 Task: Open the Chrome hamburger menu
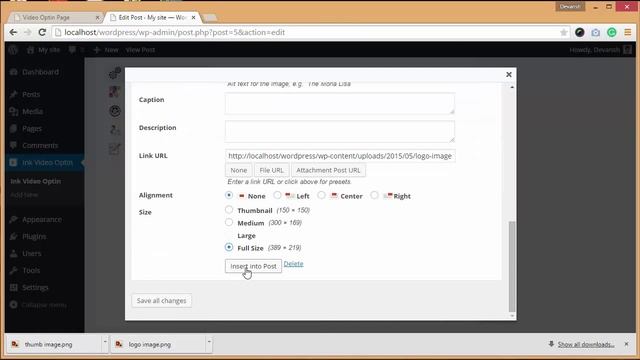click(x=628, y=32)
